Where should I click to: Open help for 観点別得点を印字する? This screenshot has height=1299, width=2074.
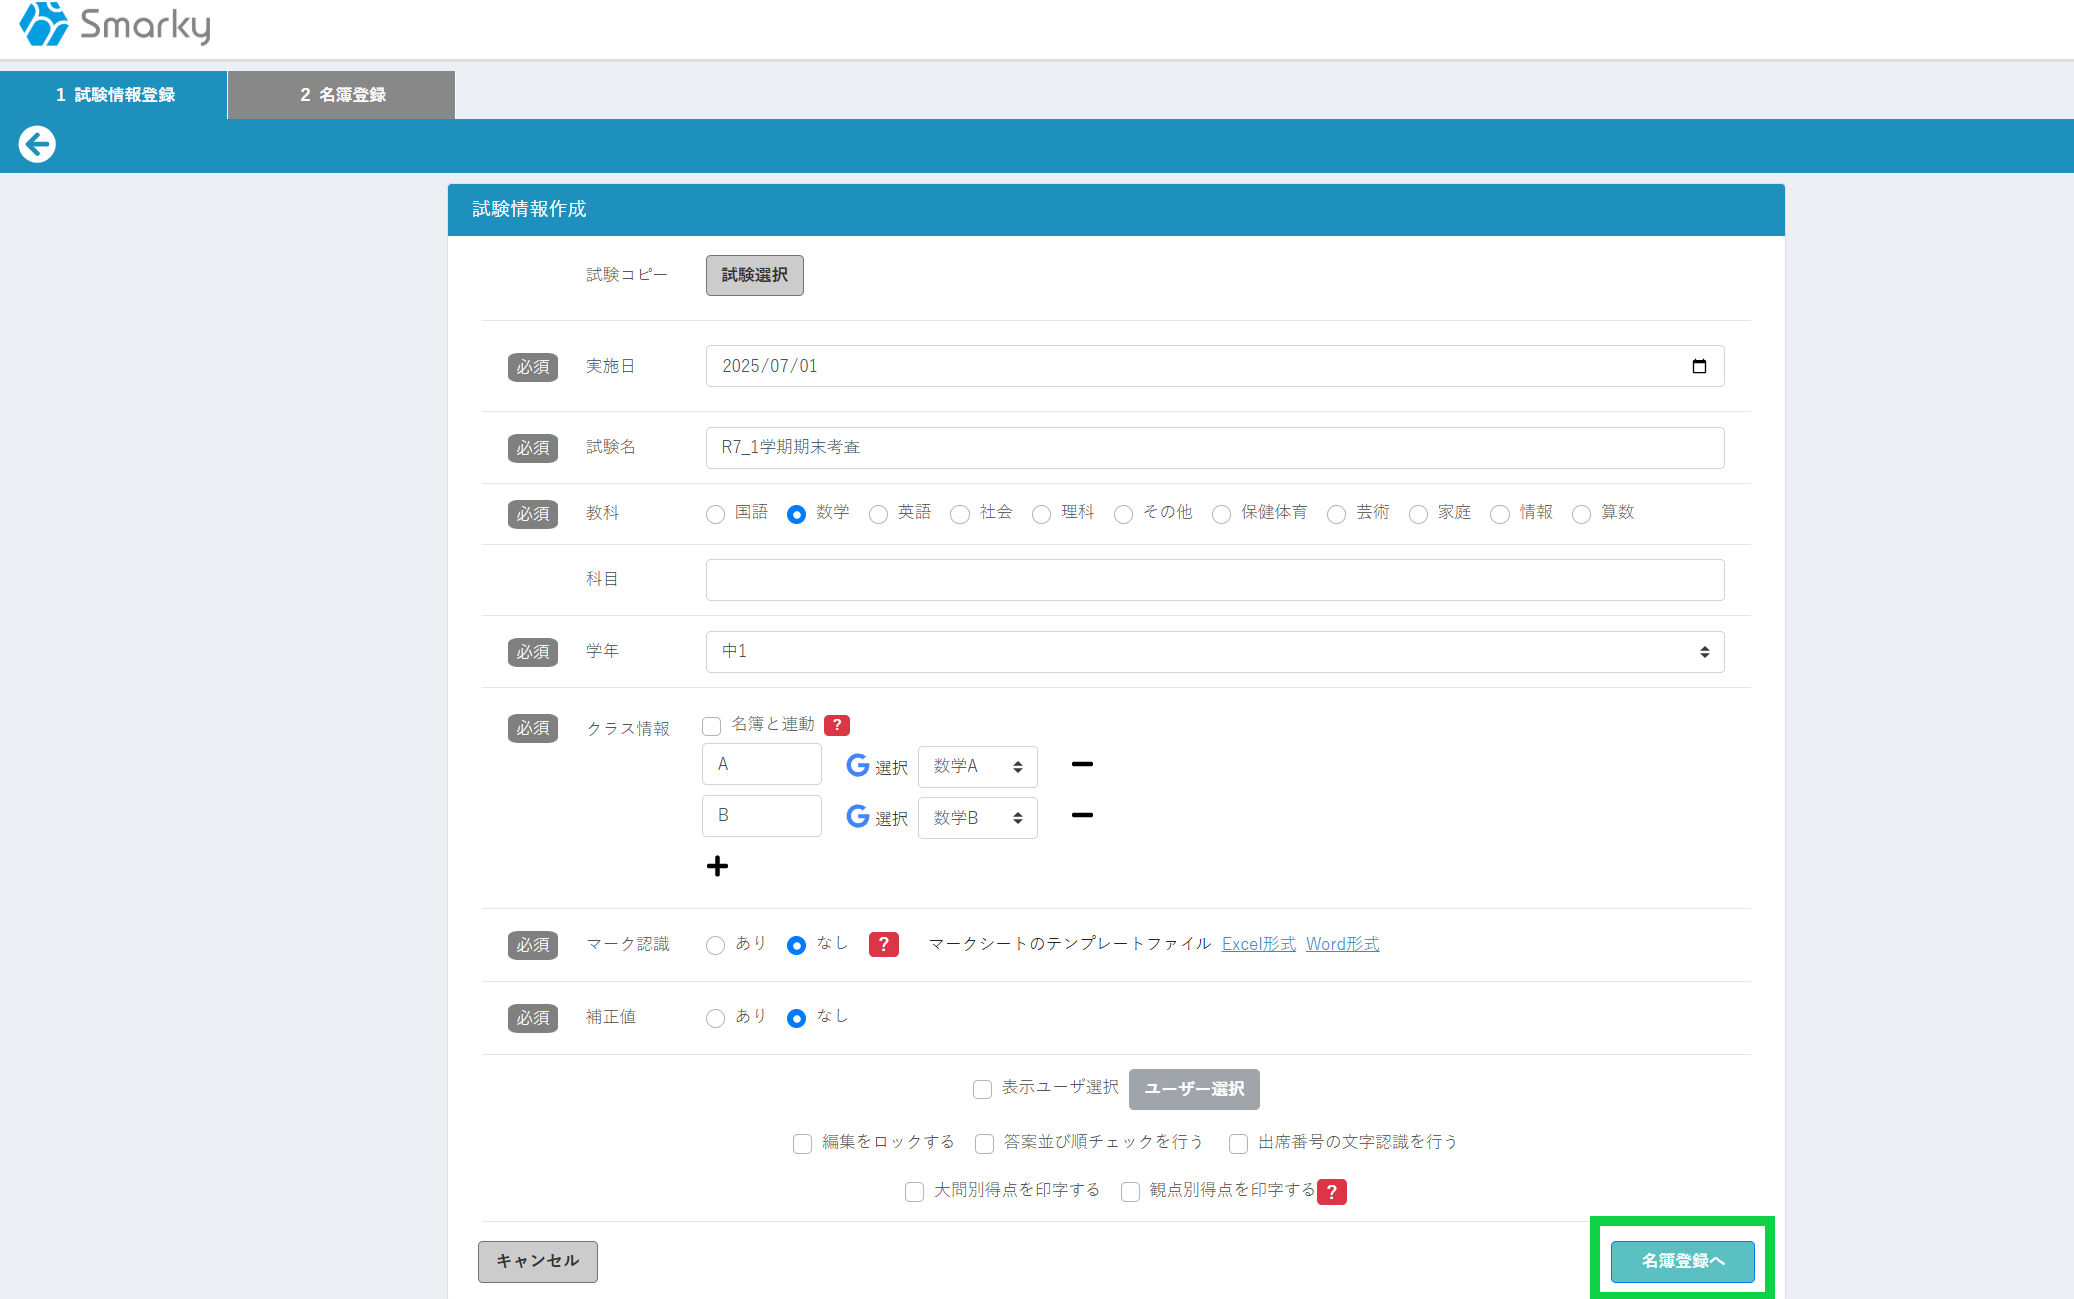[1332, 1192]
